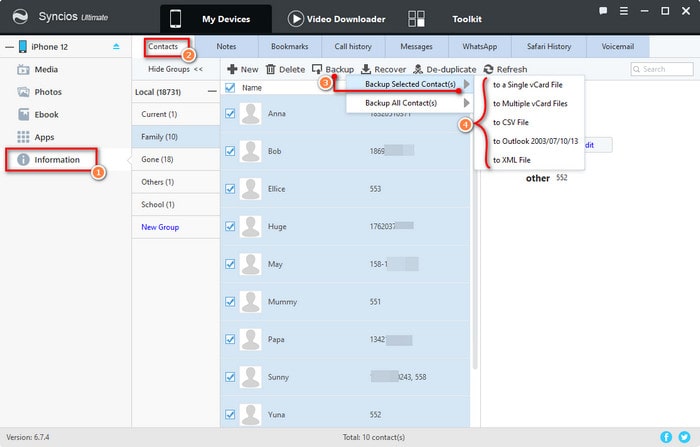The width and height of the screenshot is (700, 447).
Task: Click the Toolkit grid icon
Action: (x=416, y=19)
